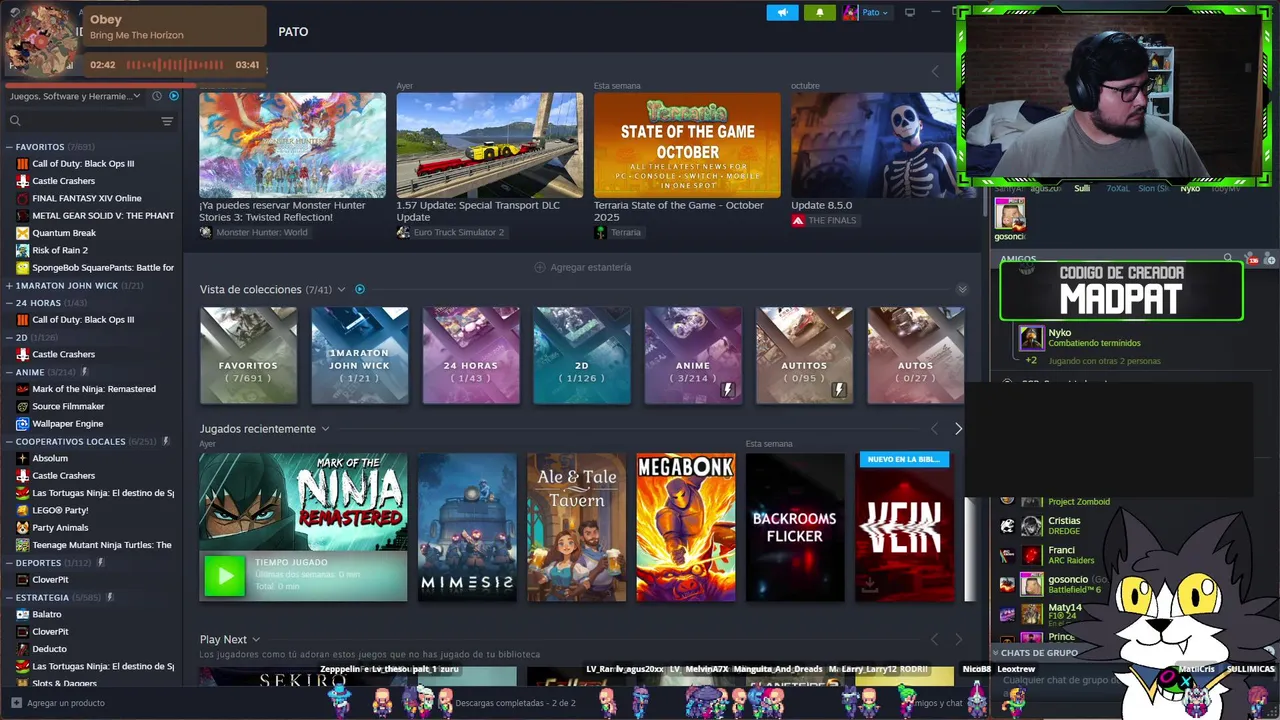1280x720 pixels.
Task: Click bolt icon next to DEPORTES header
Action: pyautogui.click(x=100, y=563)
